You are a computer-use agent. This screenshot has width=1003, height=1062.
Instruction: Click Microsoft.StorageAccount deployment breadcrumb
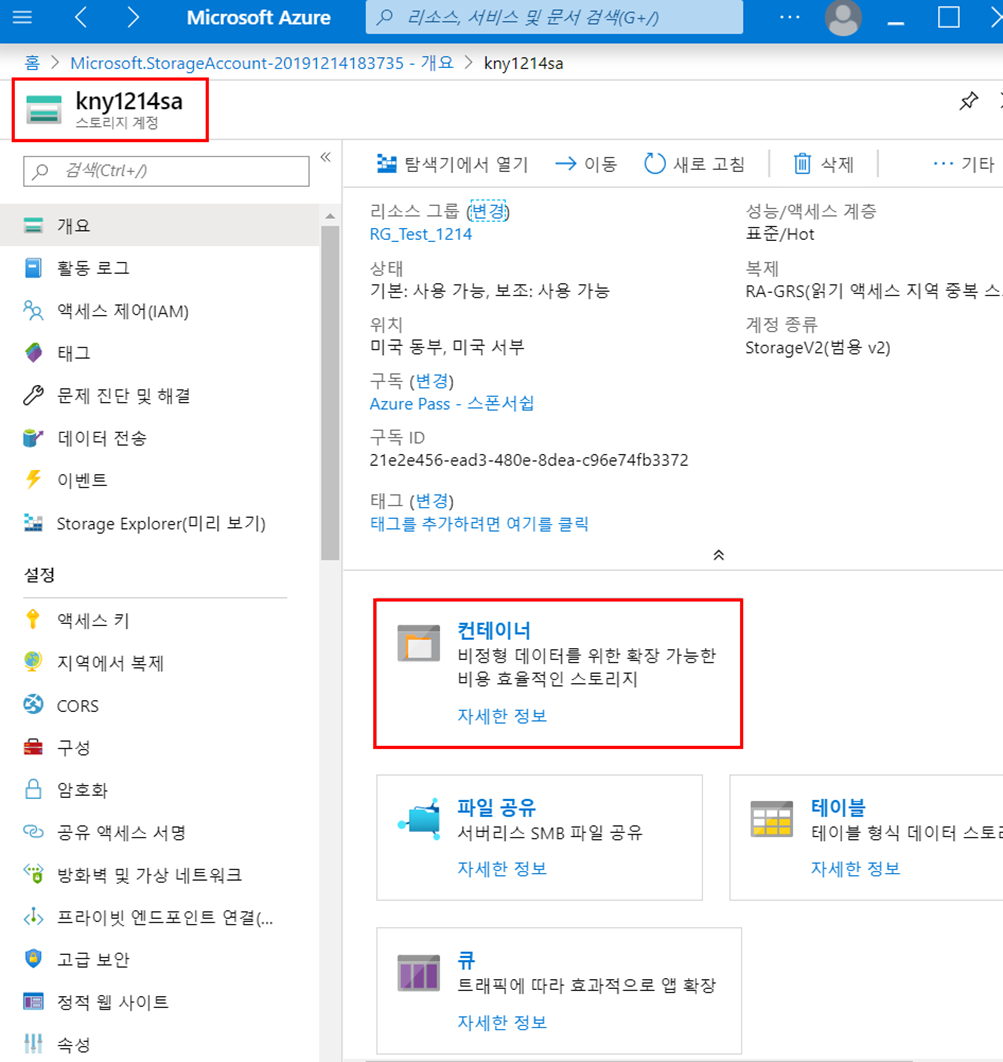click(x=261, y=63)
